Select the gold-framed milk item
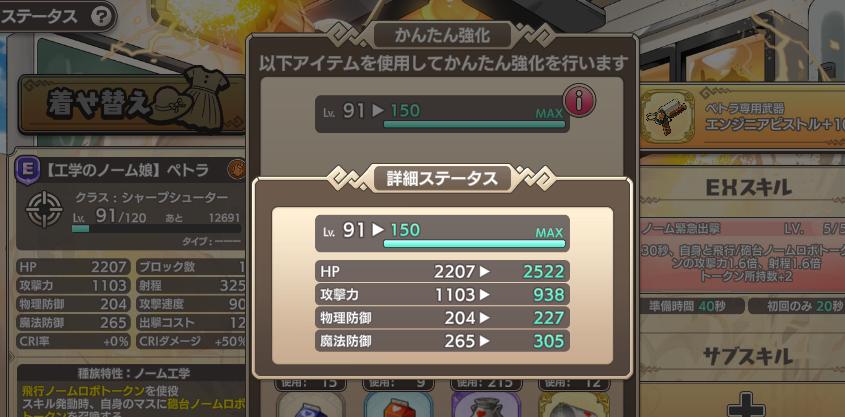 tap(574, 405)
